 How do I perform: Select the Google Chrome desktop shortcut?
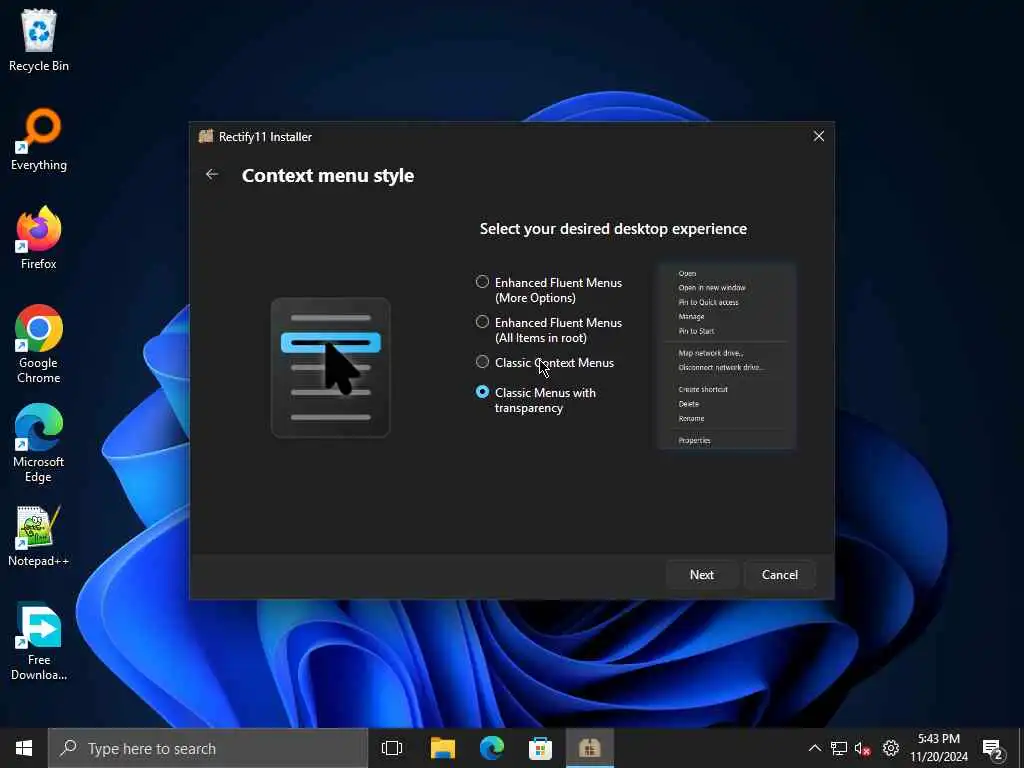[39, 344]
